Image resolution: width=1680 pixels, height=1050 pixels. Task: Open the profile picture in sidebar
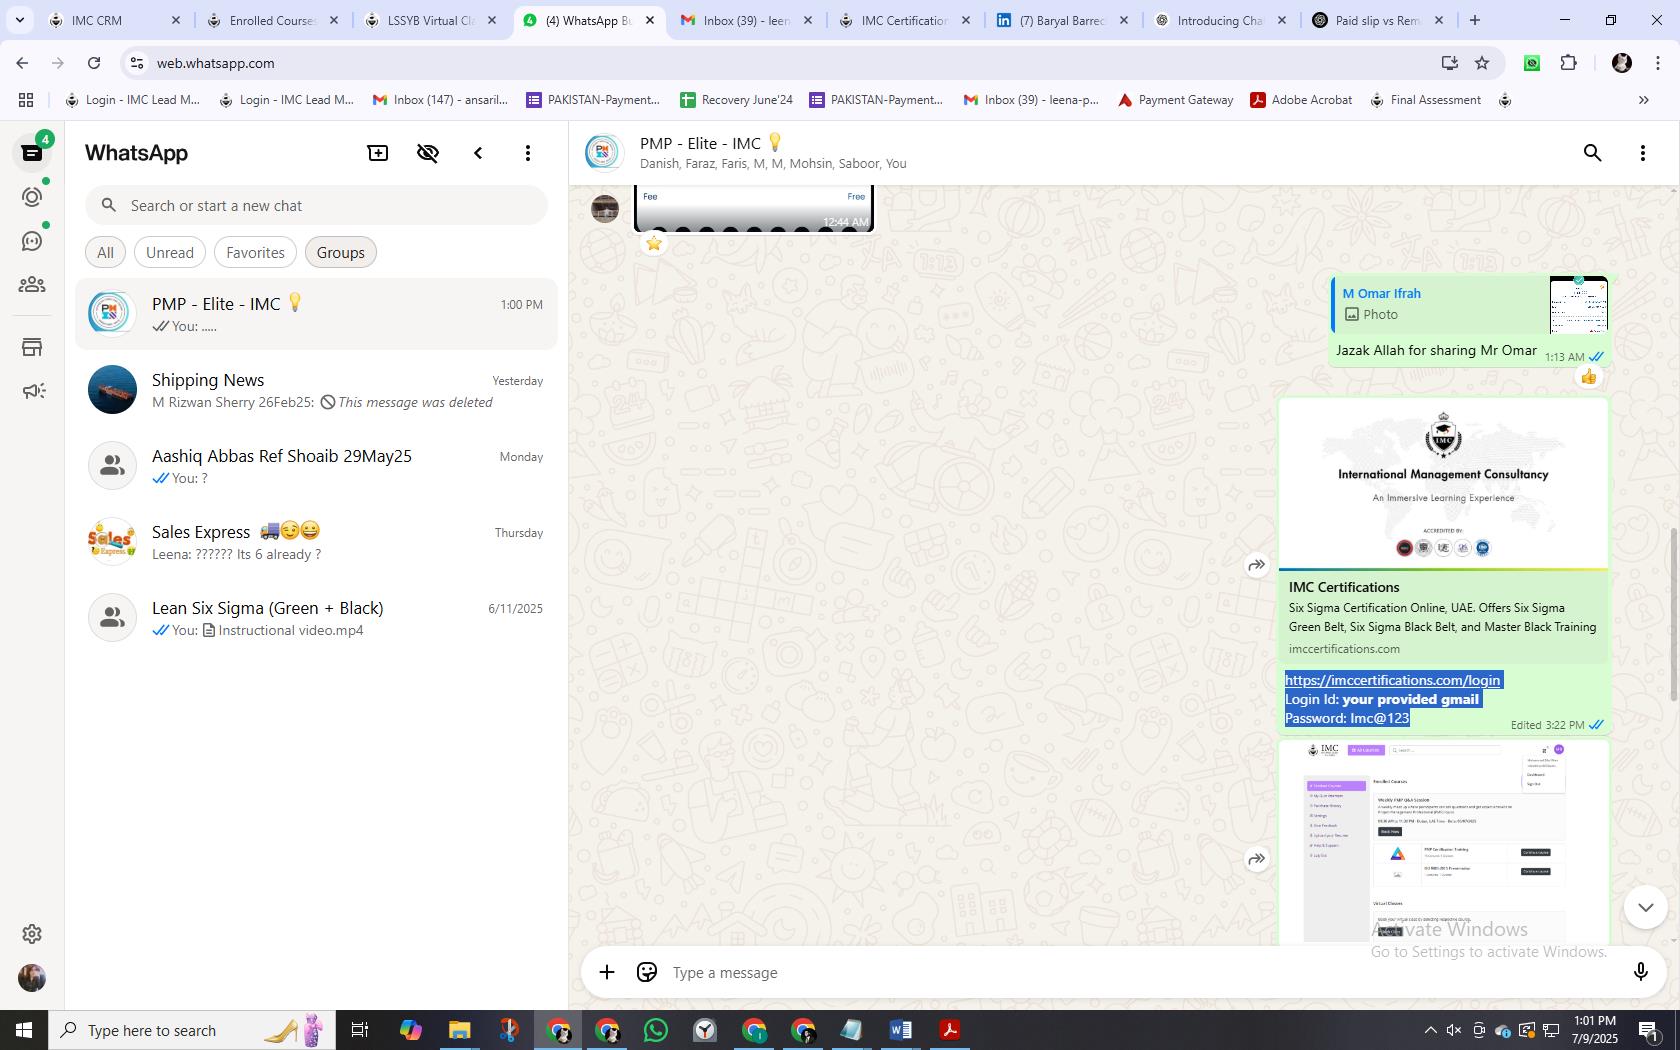pyautogui.click(x=32, y=978)
